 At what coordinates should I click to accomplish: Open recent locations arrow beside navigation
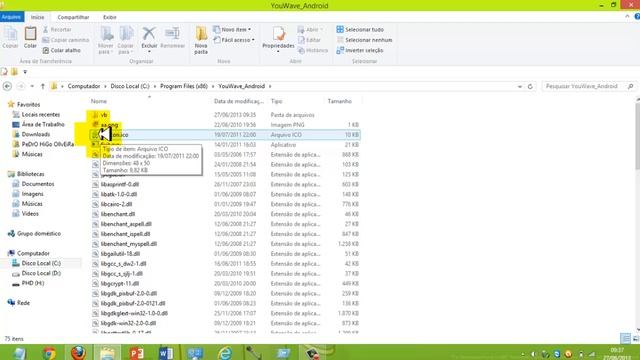point(32,87)
